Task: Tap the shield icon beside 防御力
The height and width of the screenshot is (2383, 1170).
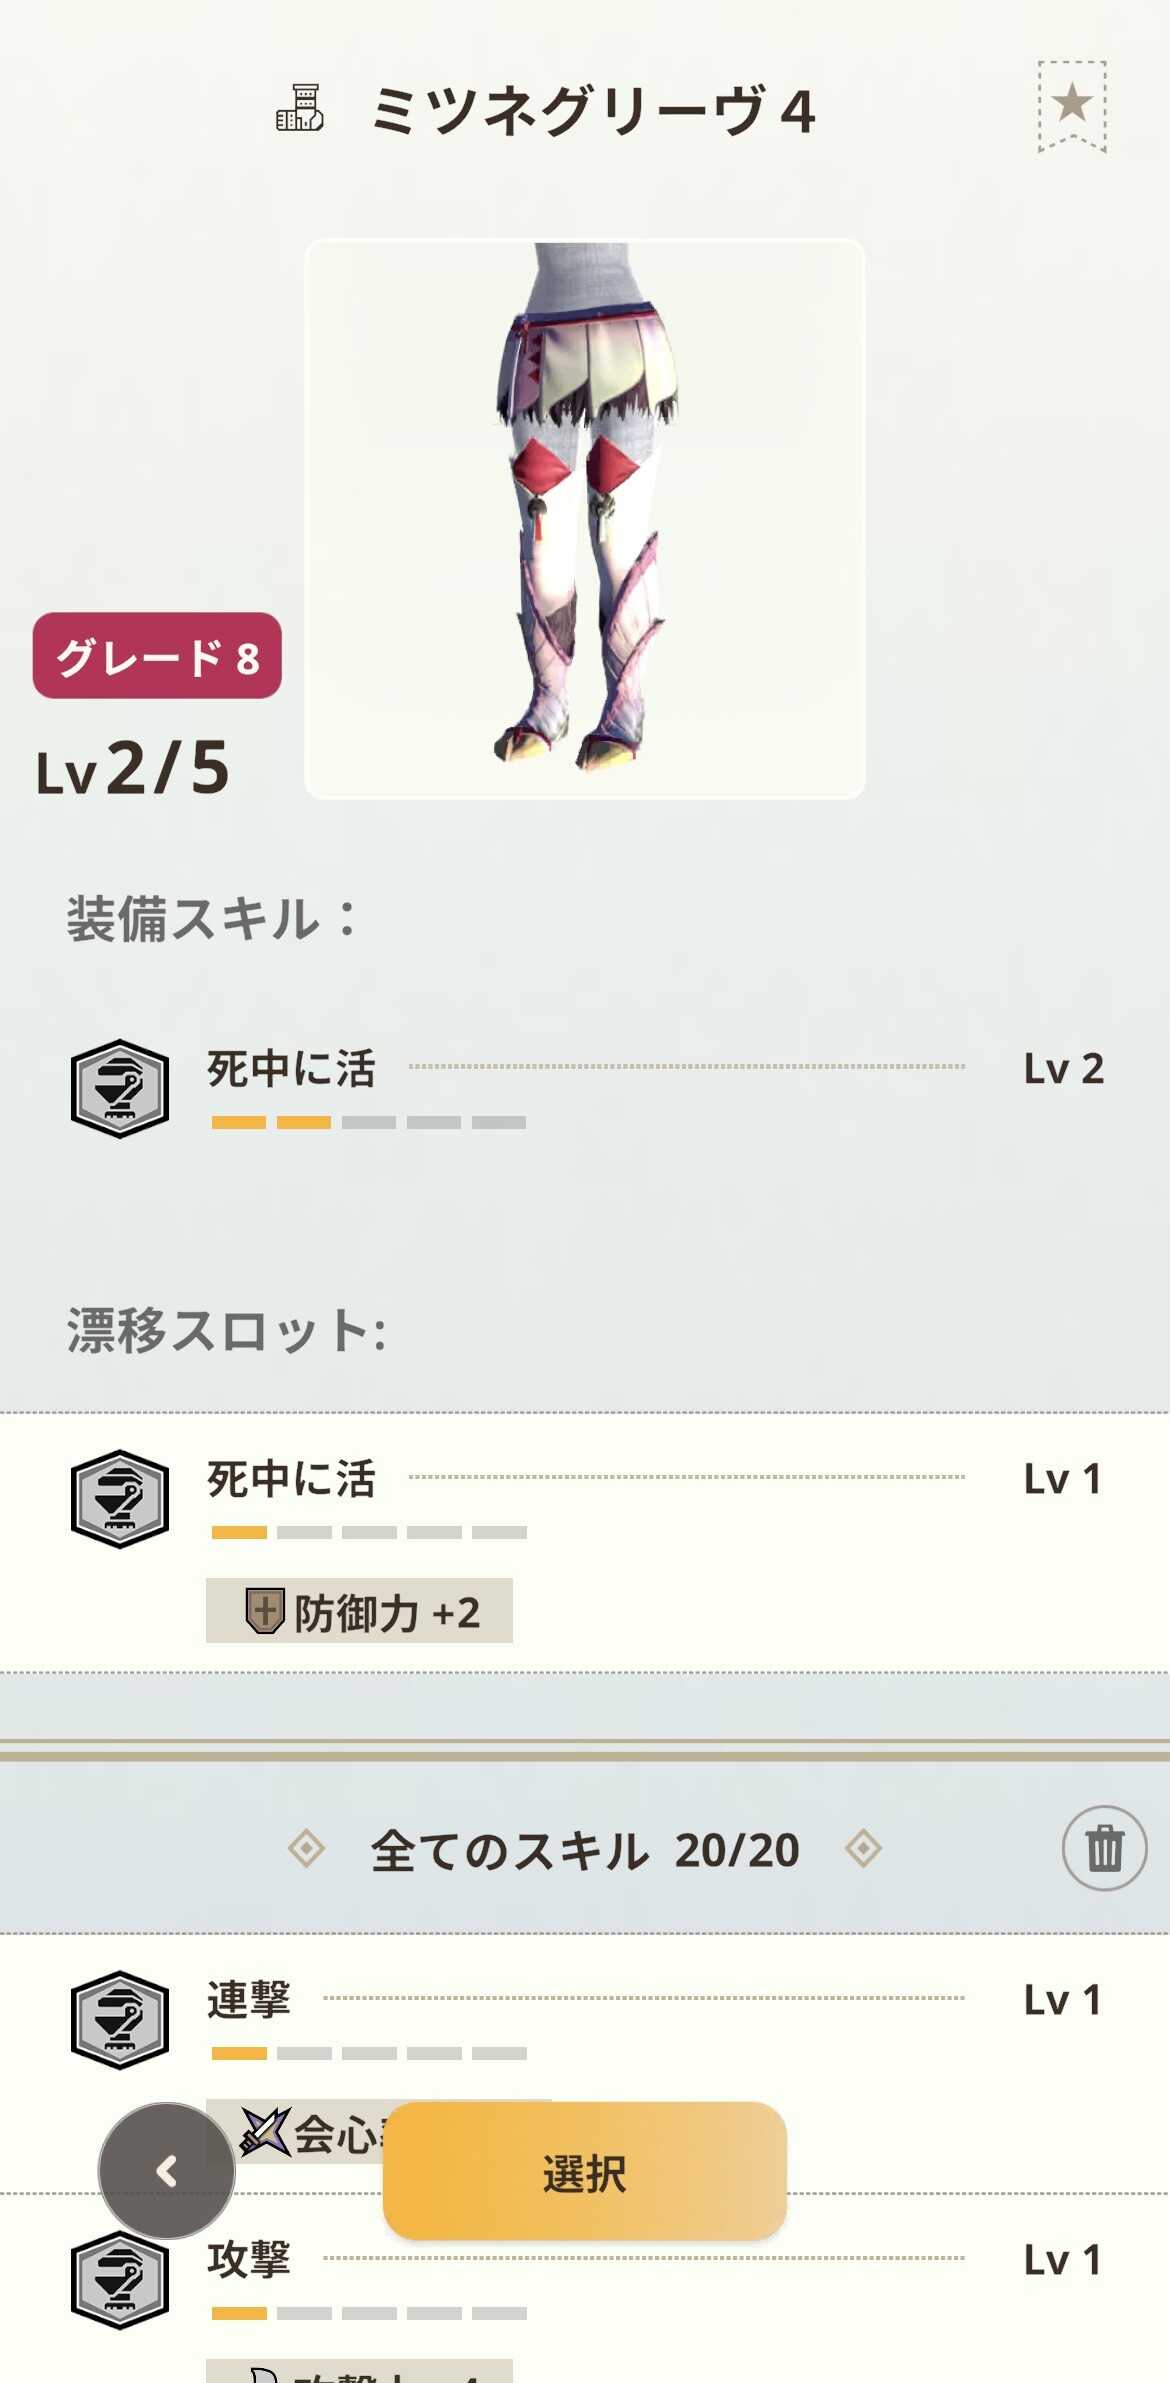Action: coord(265,1611)
